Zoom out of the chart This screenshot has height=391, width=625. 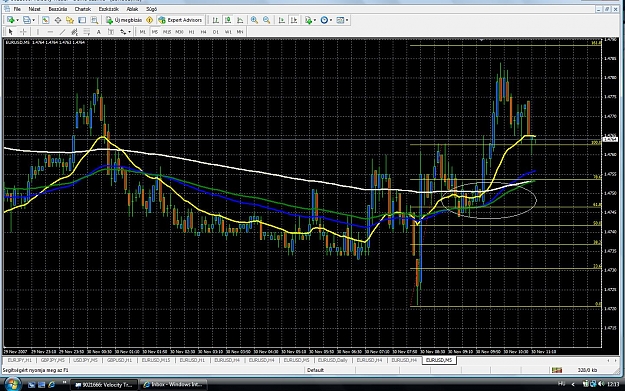pos(267,20)
